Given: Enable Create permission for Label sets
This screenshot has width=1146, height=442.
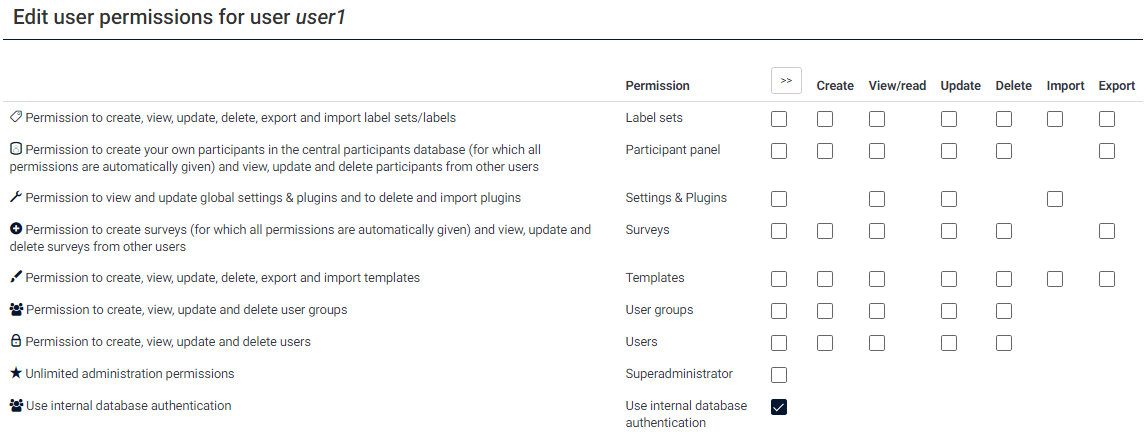Looking at the screenshot, I should coord(825,119).
